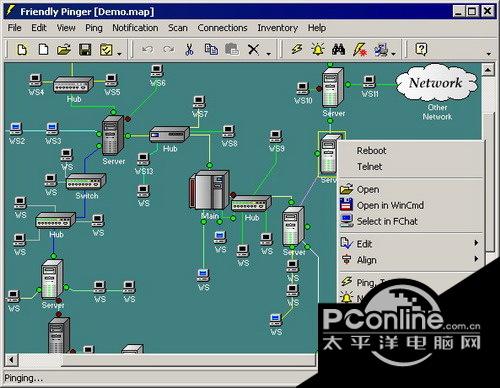Click the checklist toolbar icon

pyautogui.click(x=106, y=50)
